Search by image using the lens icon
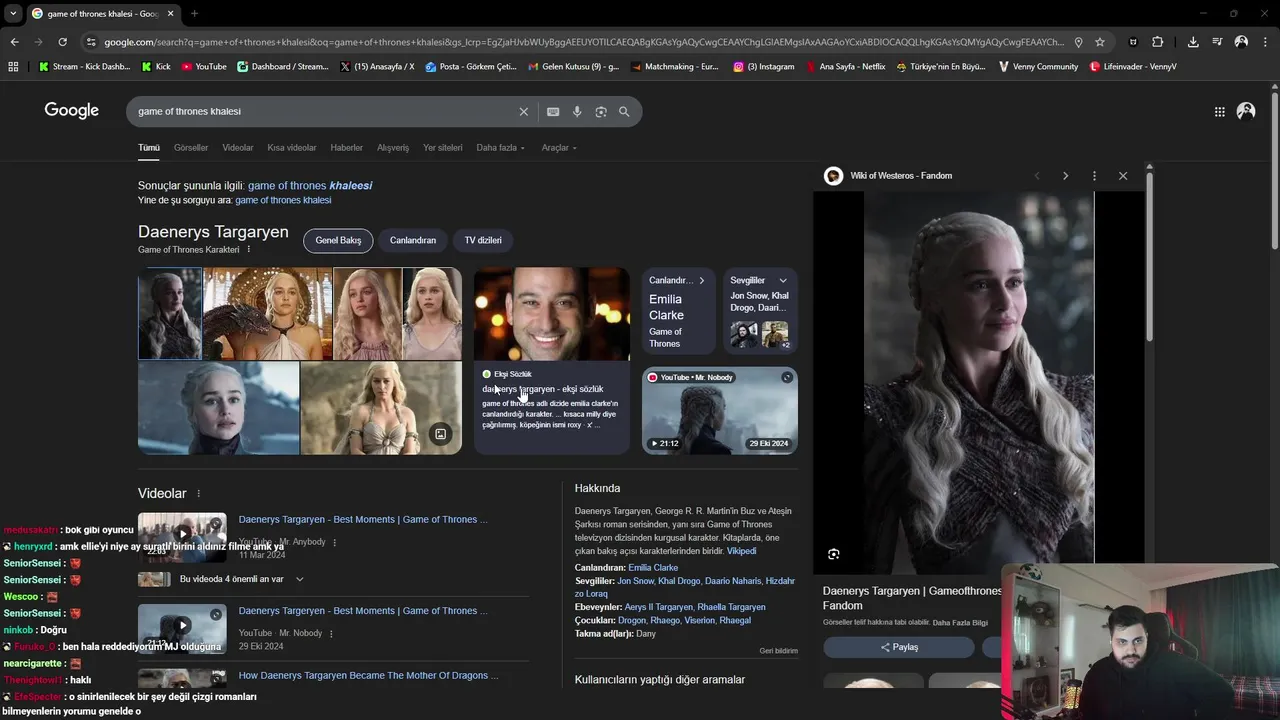 (x=601, y=112)
